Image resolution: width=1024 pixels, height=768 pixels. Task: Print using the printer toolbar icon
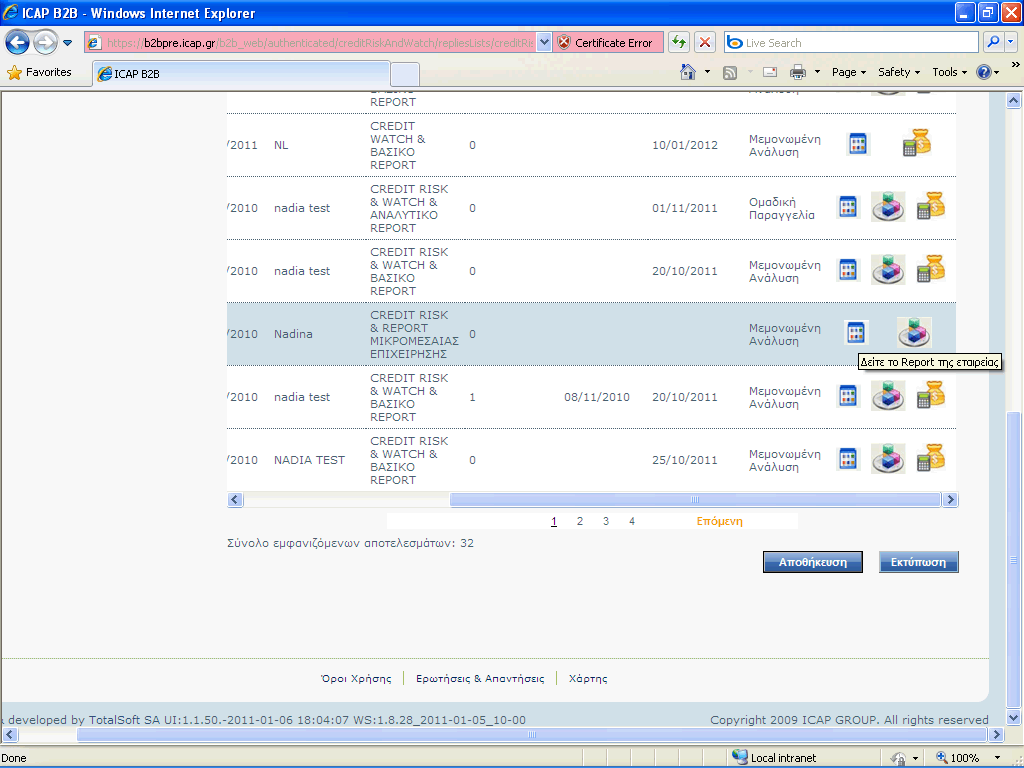(797, 72)
